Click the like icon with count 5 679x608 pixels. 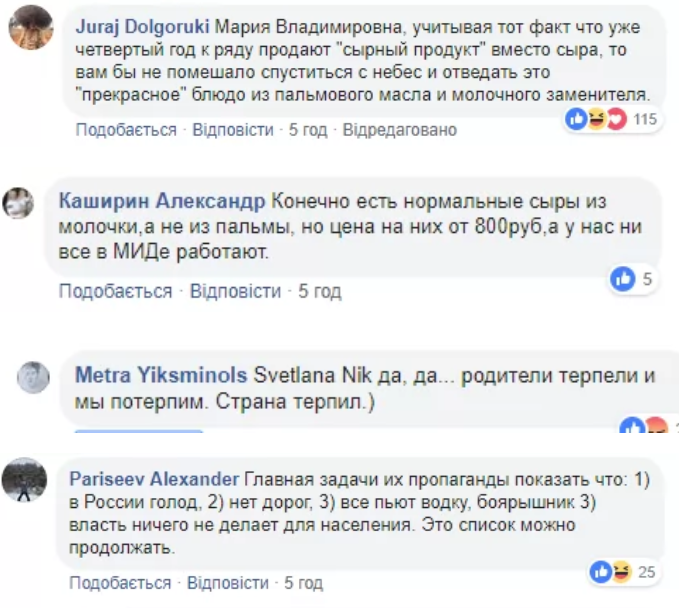coord(633,279)
